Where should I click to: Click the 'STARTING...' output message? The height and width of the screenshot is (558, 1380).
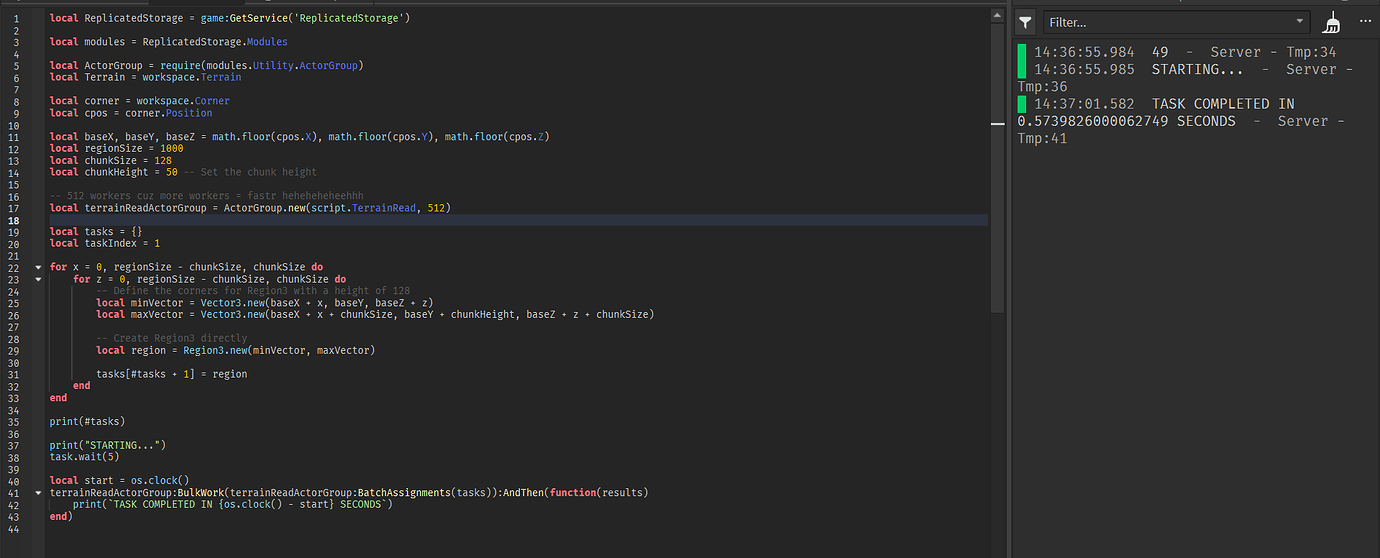[x=1185, y=77]
